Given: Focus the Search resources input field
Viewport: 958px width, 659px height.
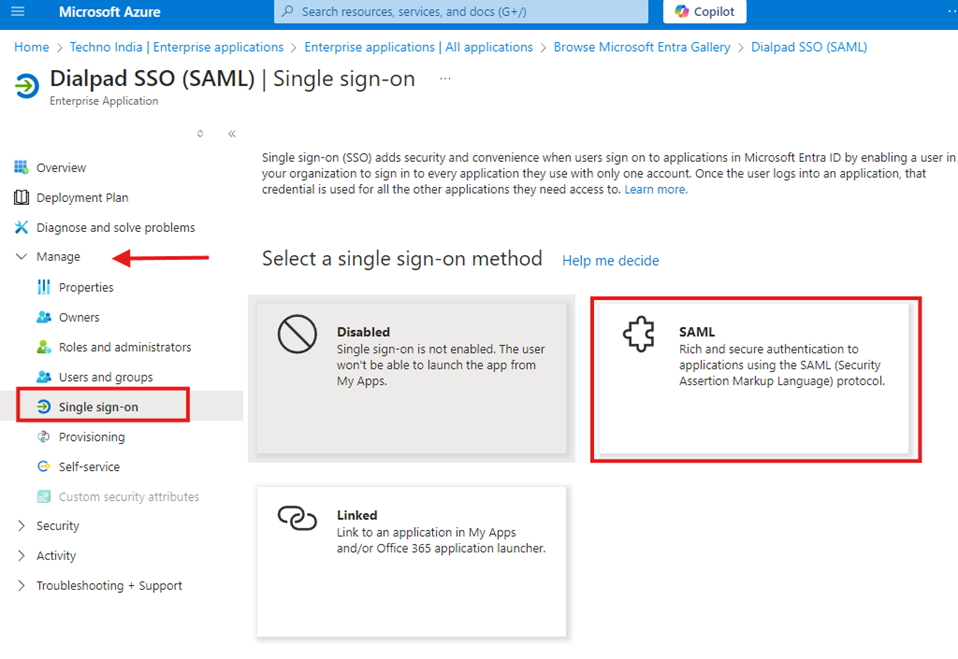Looking at the screenshot, I should coord(461,12).
